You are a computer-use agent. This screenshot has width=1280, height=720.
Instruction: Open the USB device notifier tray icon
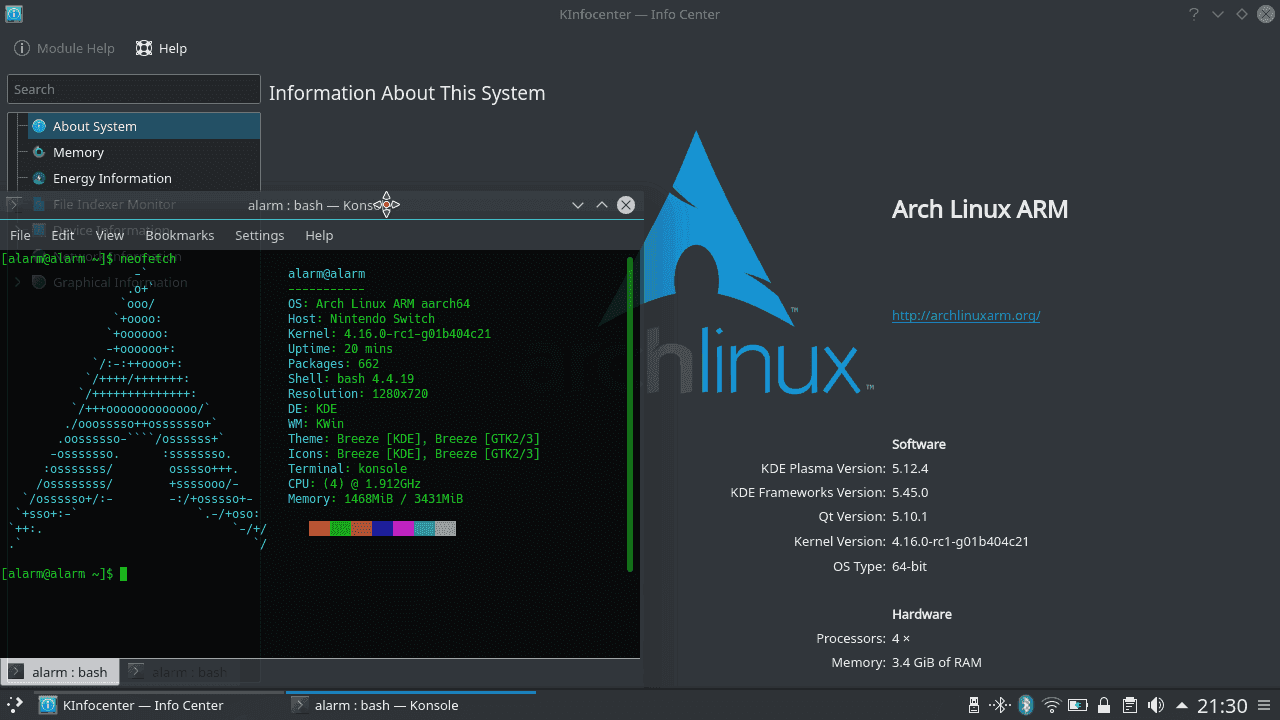click(974, 705)
